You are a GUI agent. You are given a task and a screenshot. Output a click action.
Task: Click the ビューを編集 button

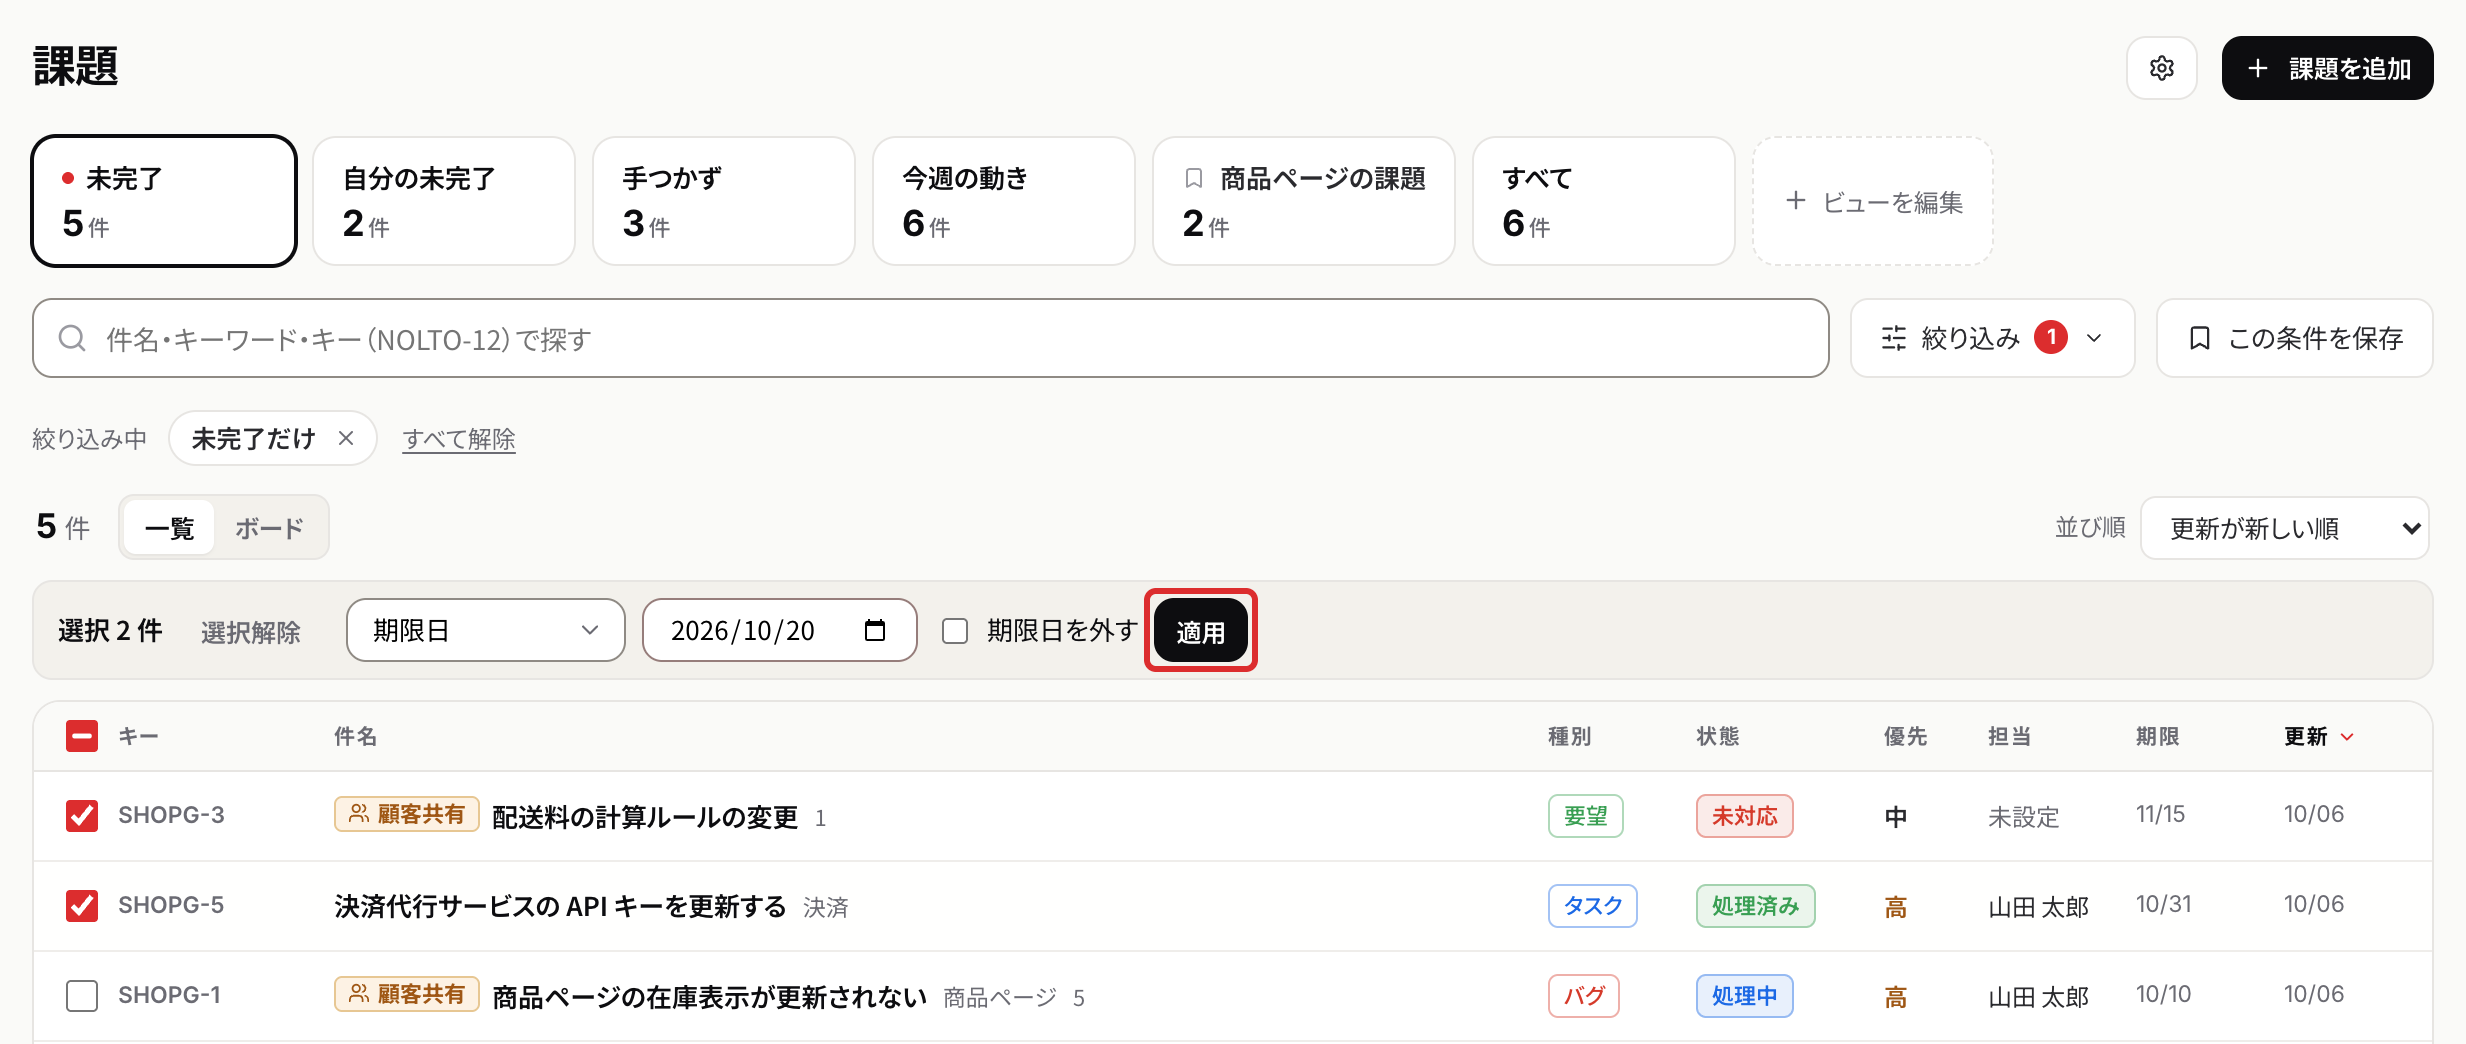point(1873,201)
